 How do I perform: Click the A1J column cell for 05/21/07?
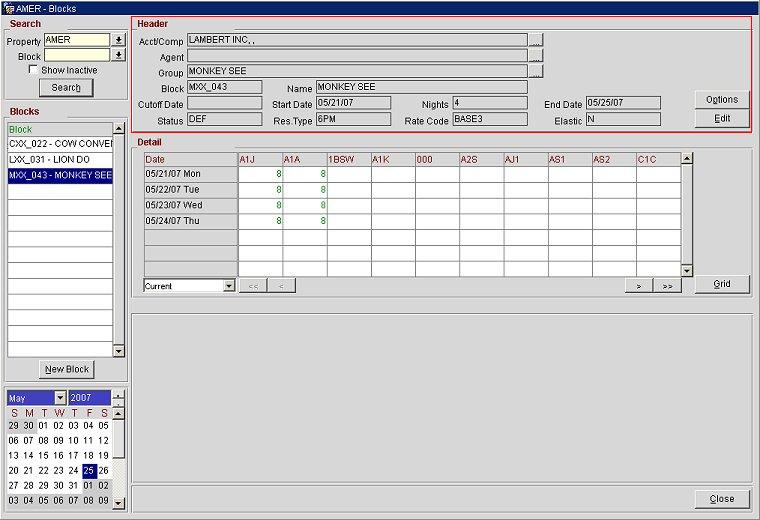pyautogui.click(x=260, y=174)
